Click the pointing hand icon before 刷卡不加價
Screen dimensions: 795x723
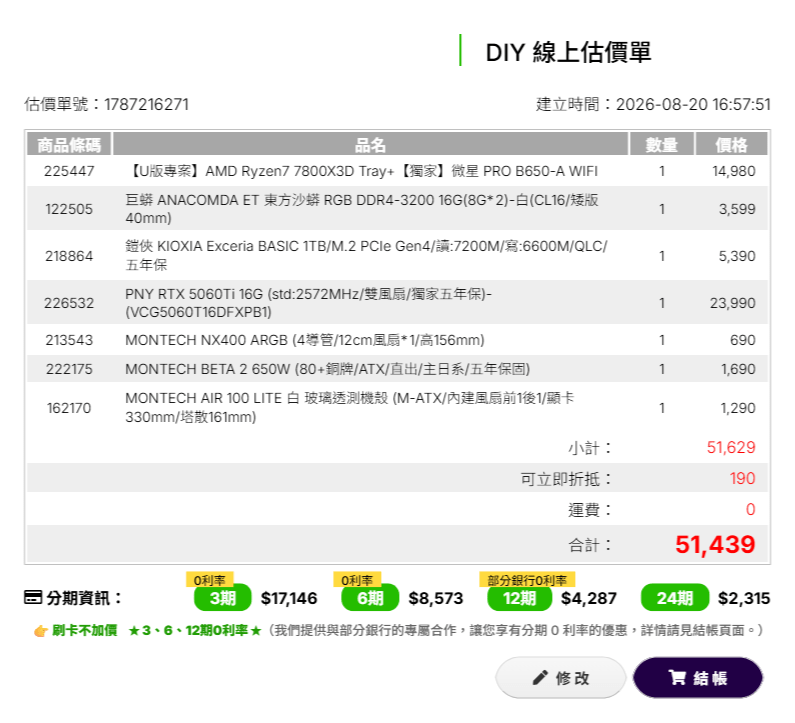point(41,631)
